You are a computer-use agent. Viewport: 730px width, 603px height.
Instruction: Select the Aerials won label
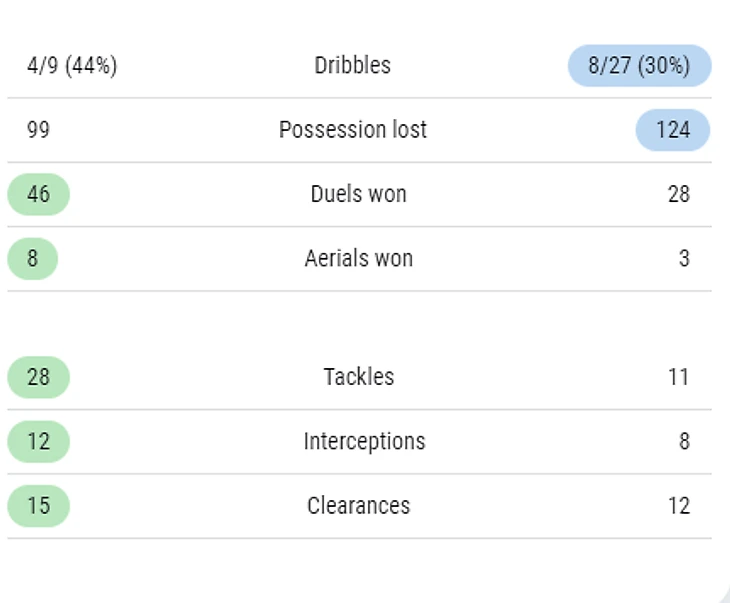pyautogui.click(x=358, y=258)
